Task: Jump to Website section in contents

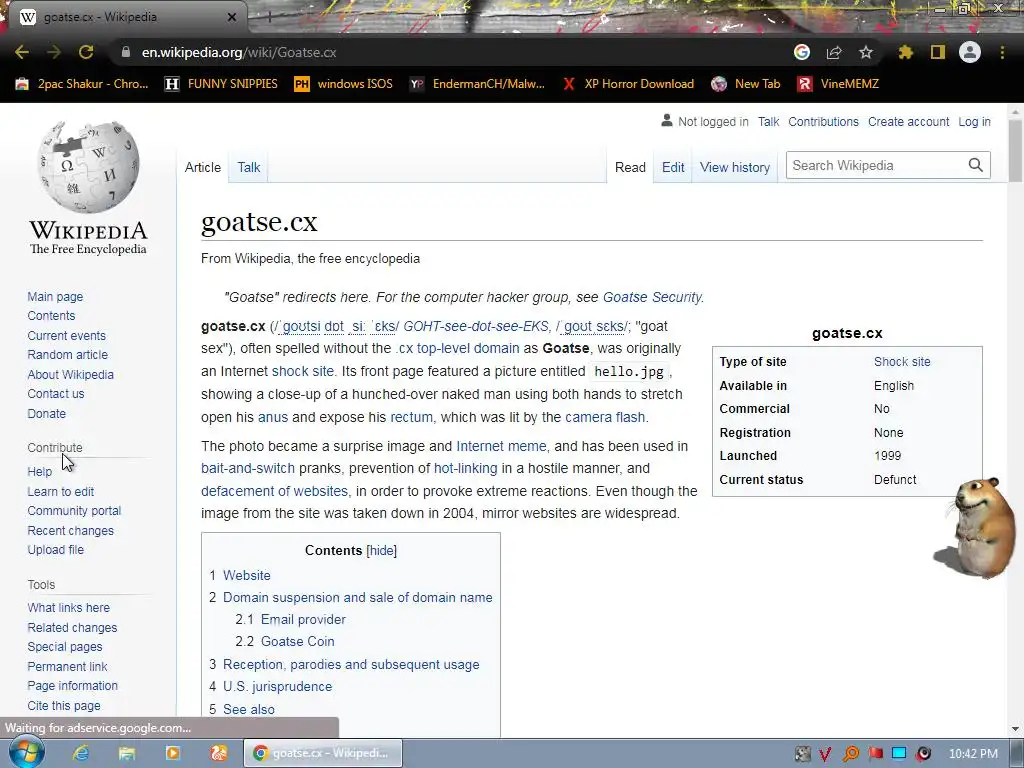Action: 246,575
